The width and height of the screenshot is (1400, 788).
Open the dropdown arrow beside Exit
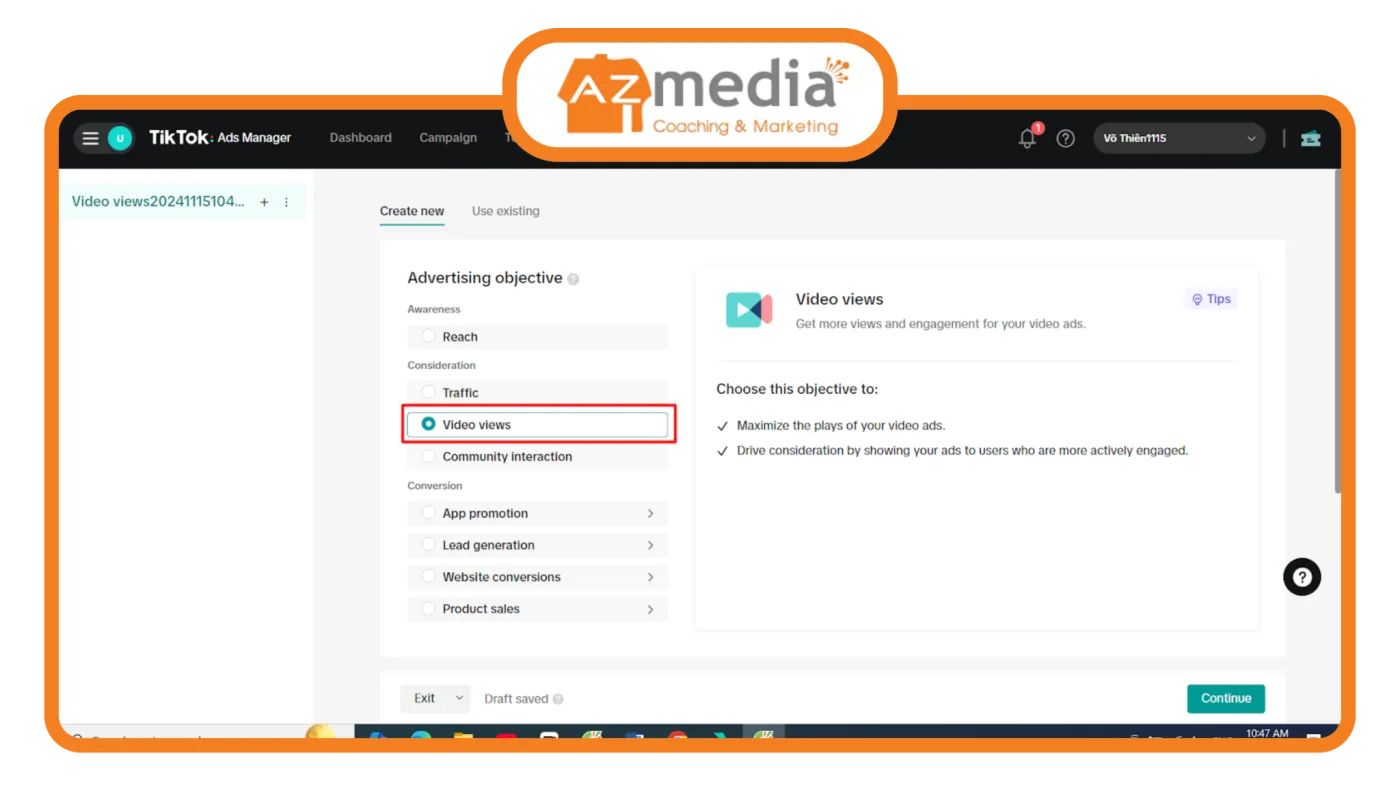(x=459, y=698)
